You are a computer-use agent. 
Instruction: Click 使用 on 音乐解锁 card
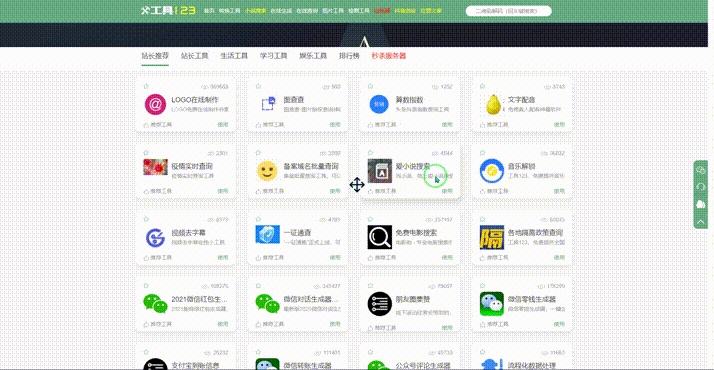[x=559, y=191]
